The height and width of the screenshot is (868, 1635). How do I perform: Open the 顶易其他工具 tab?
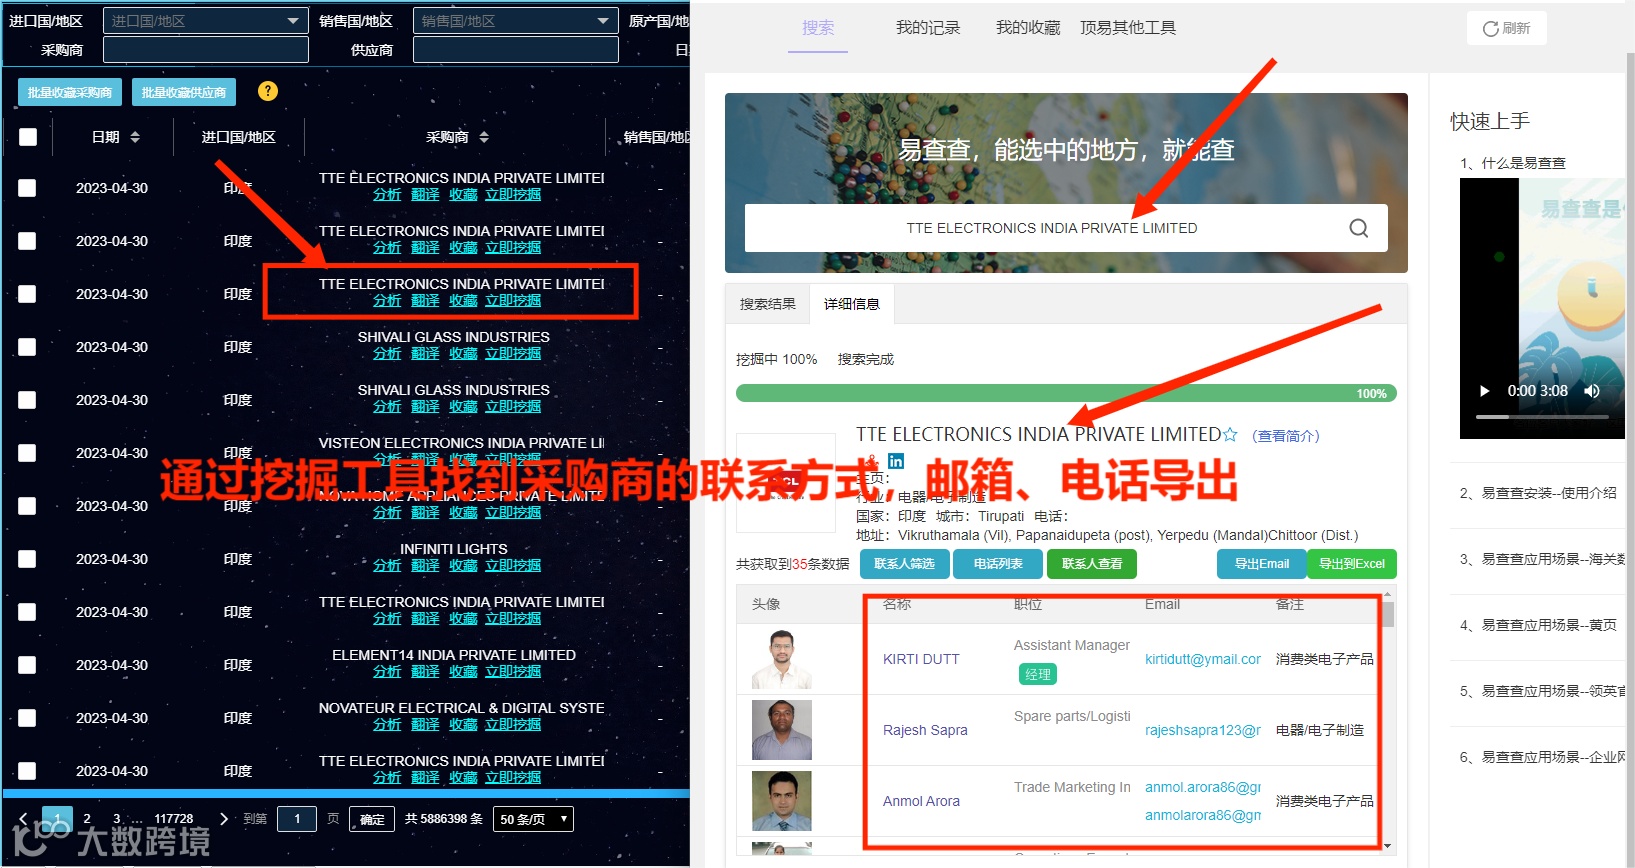pyautogui.click(x=1128, y=28)
